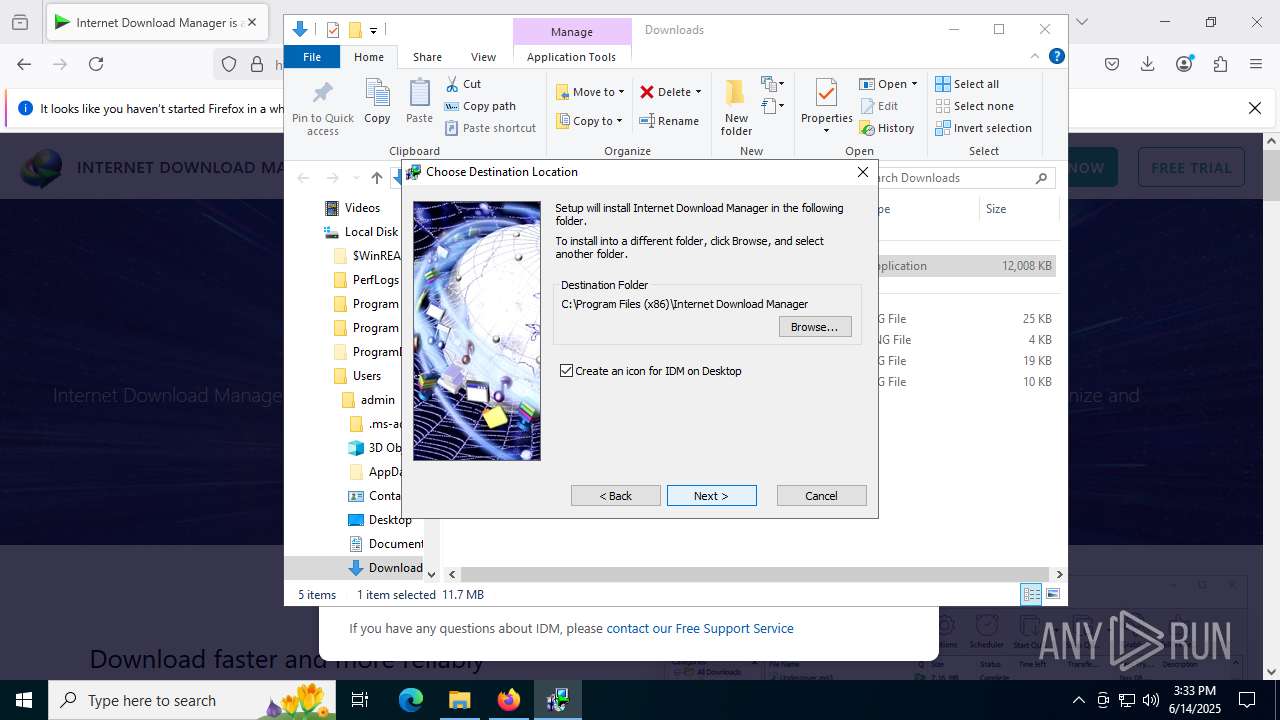Click the FREE TRIAL button on webpage
Image resolution: width=1280 pixels, height=720 pixels.
coord(1191,168)
